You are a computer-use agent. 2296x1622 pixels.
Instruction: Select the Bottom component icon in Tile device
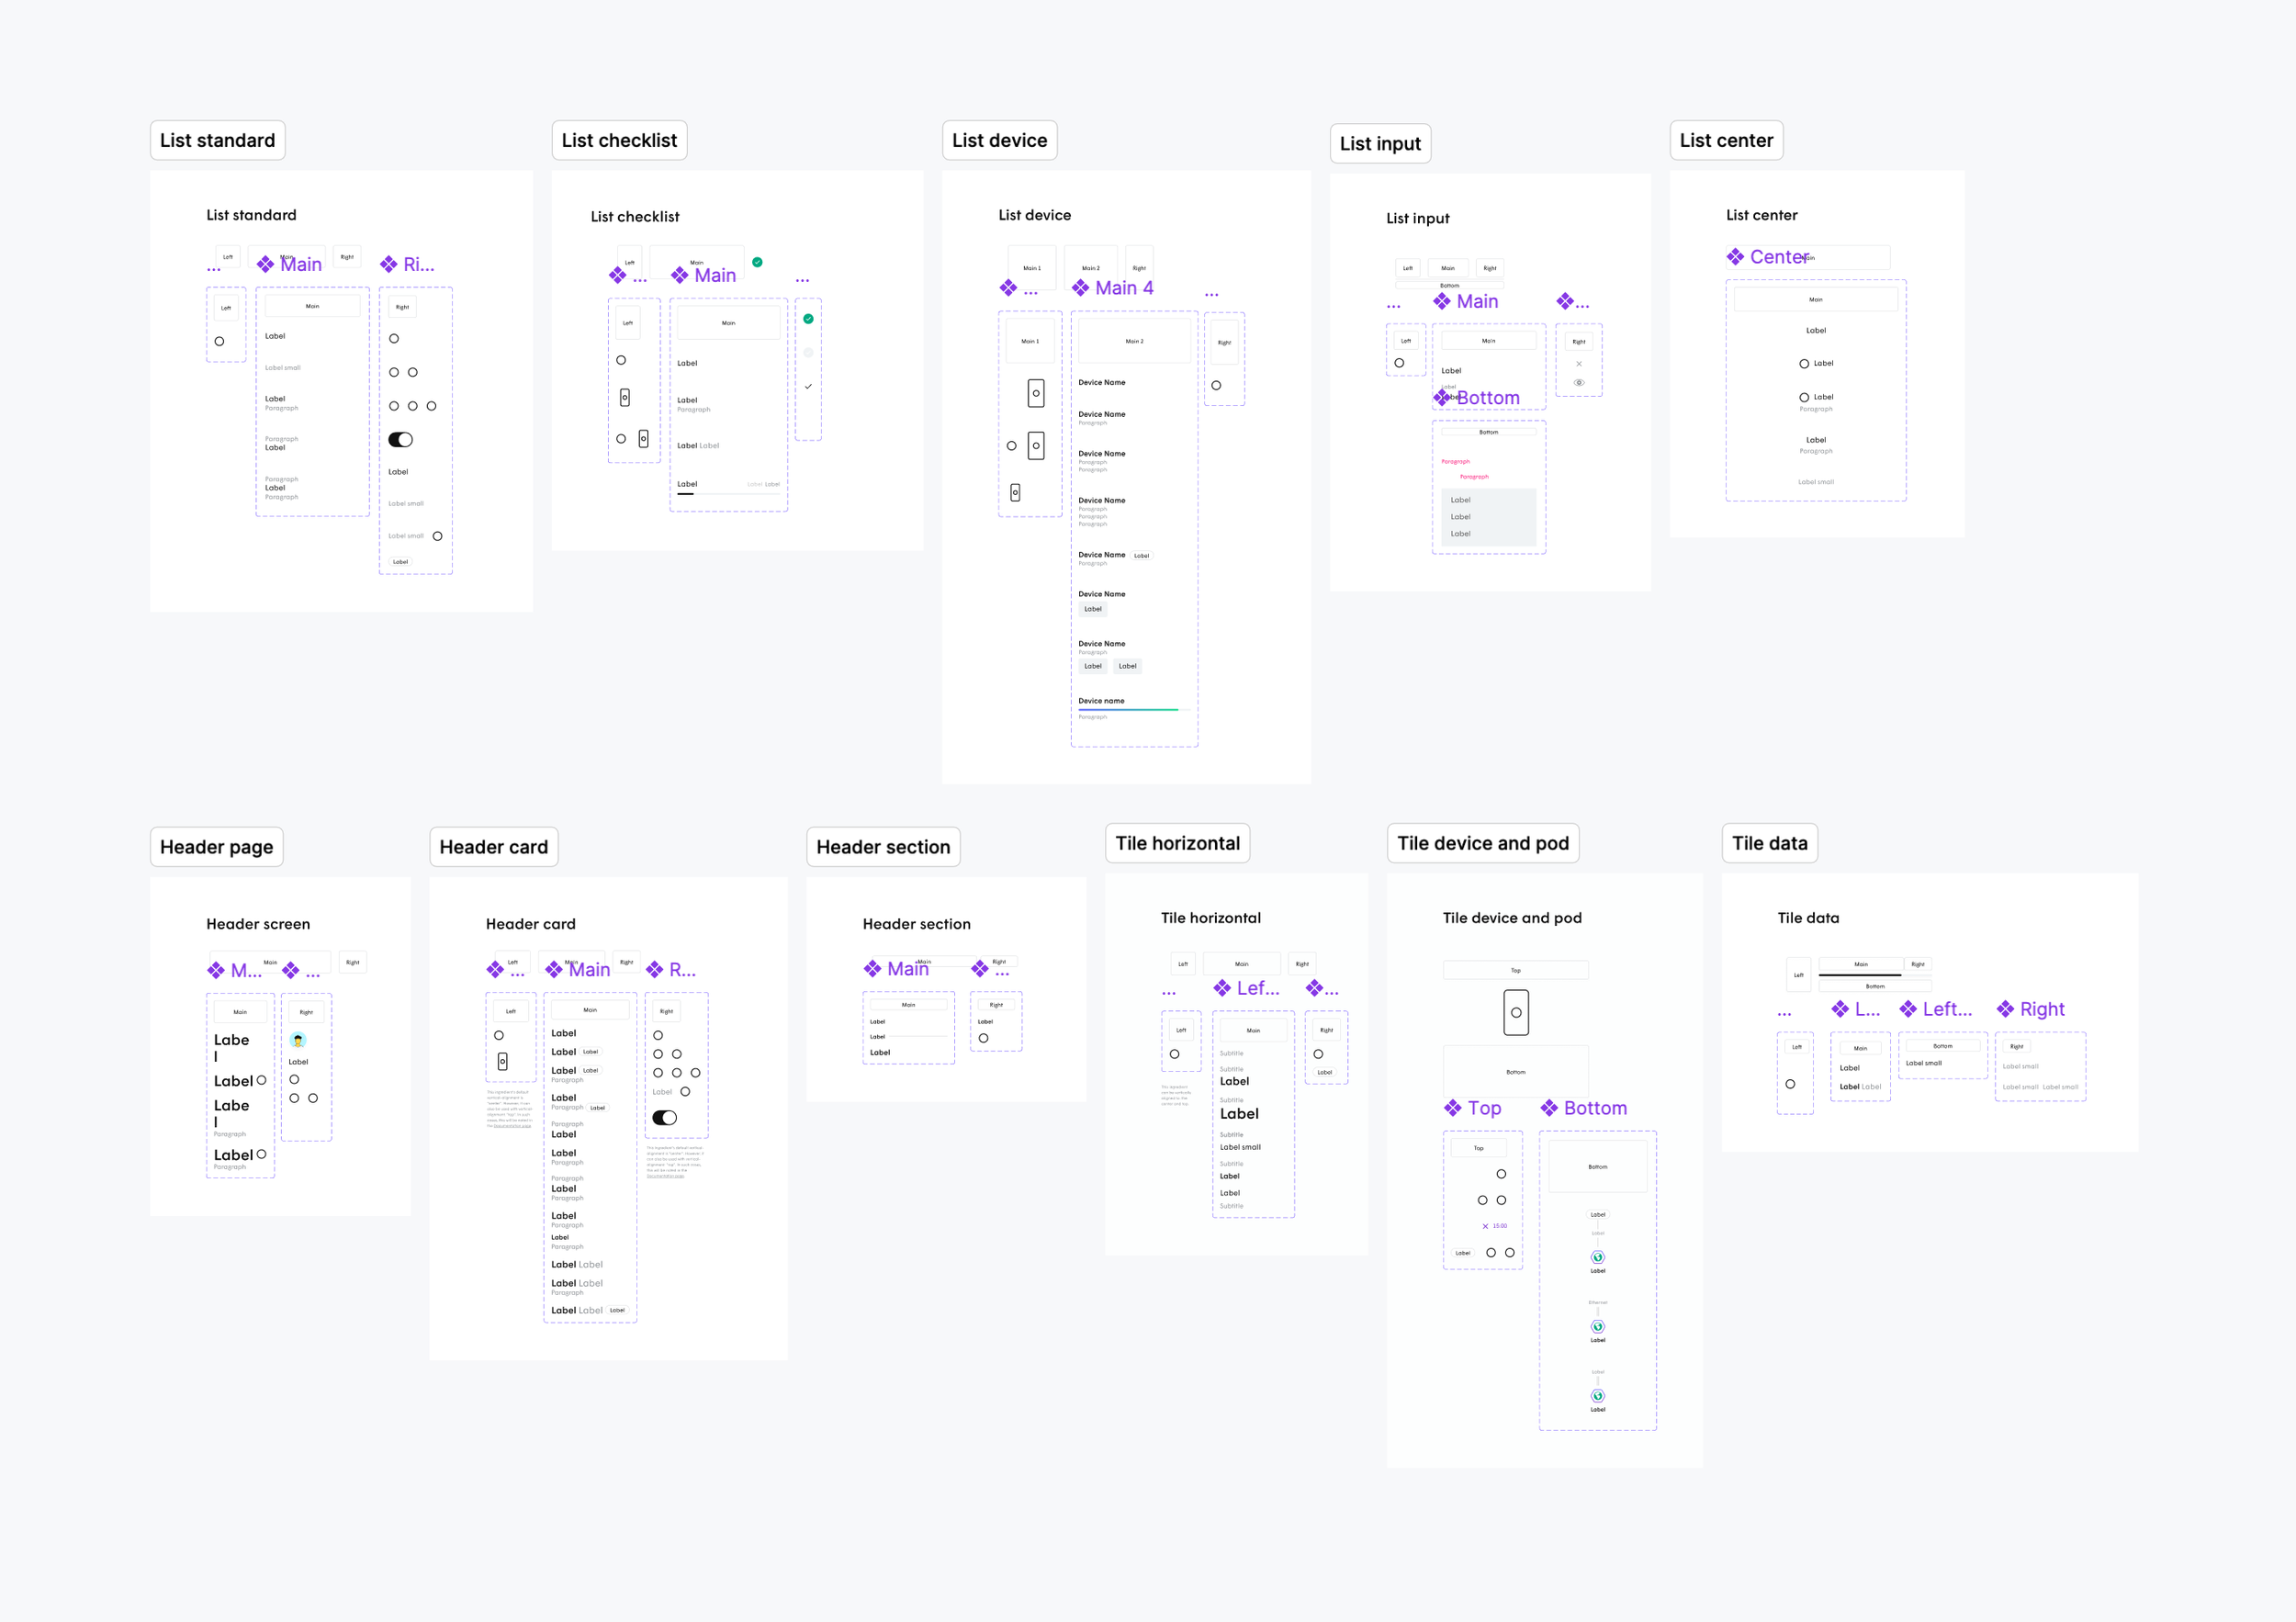pyautogui.click(x=1550, y=1108)
